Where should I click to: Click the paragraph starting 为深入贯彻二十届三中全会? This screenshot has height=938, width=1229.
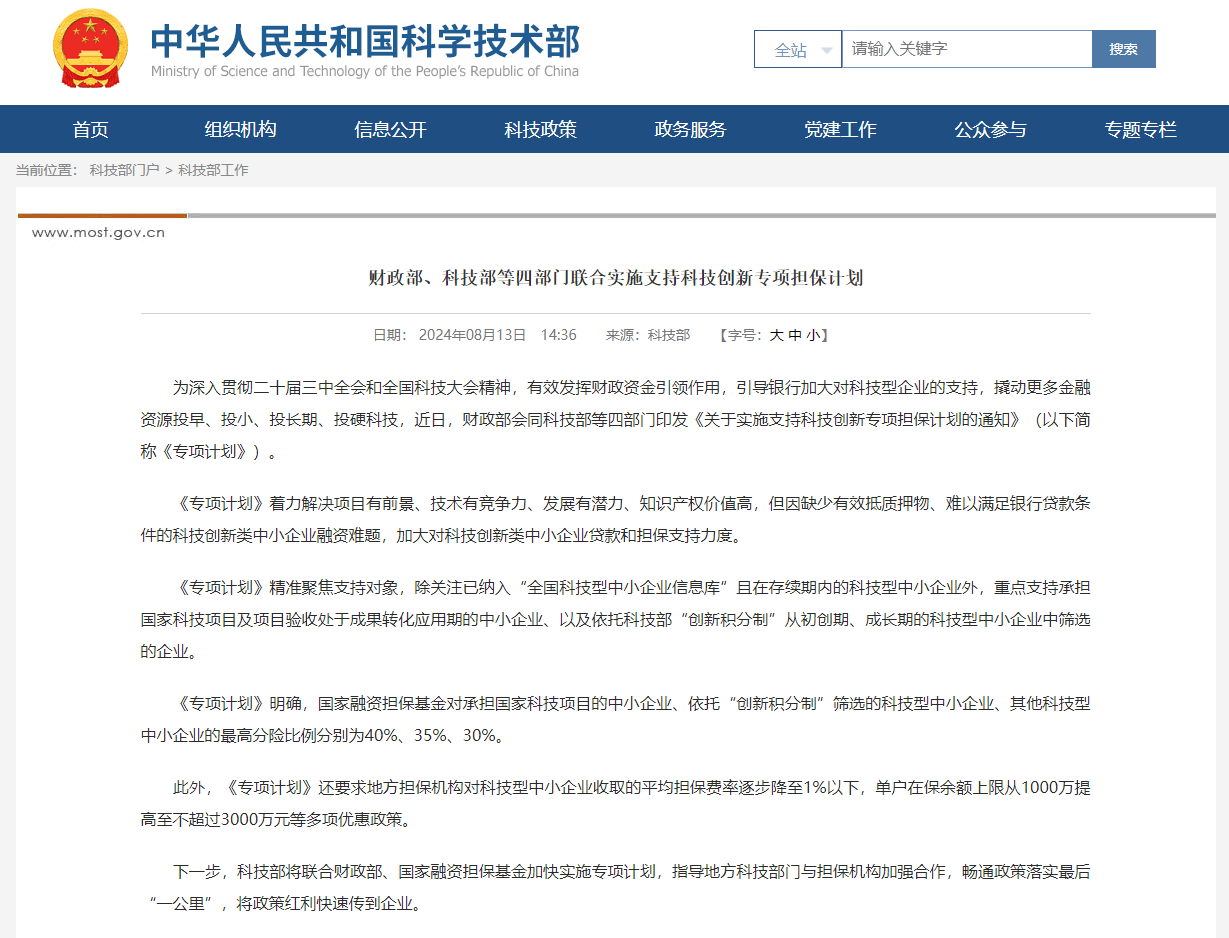point(616,419)
